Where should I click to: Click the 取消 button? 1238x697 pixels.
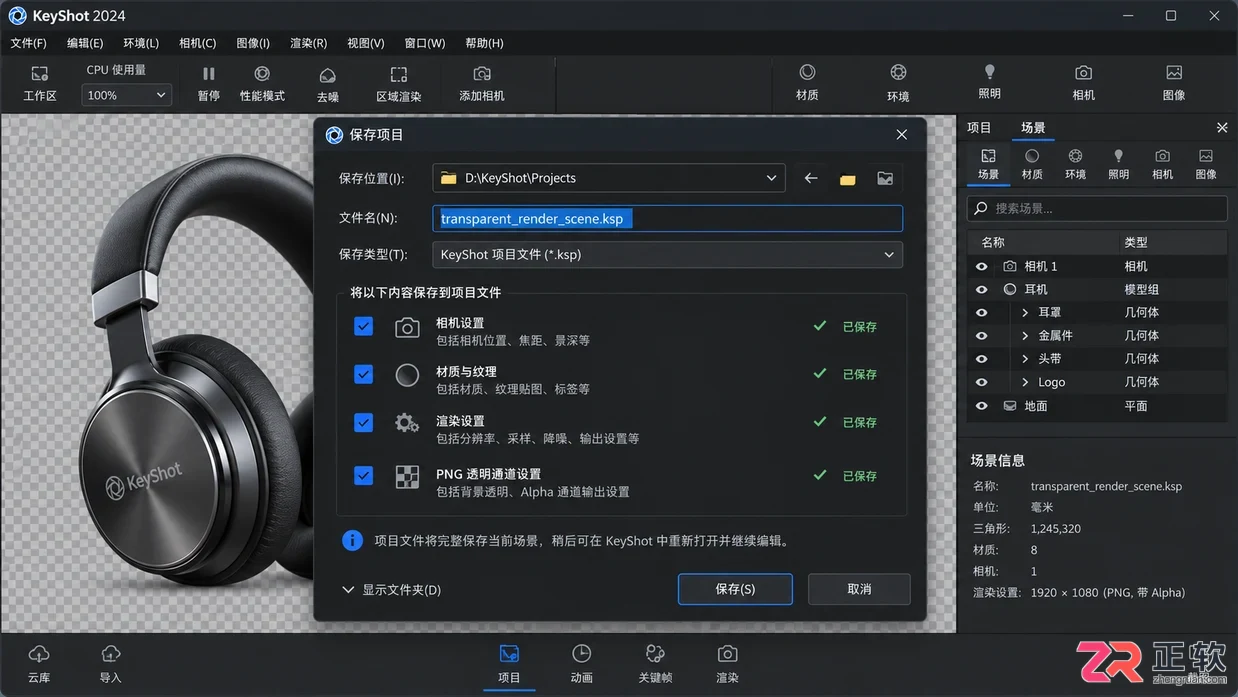pos(859,589)
